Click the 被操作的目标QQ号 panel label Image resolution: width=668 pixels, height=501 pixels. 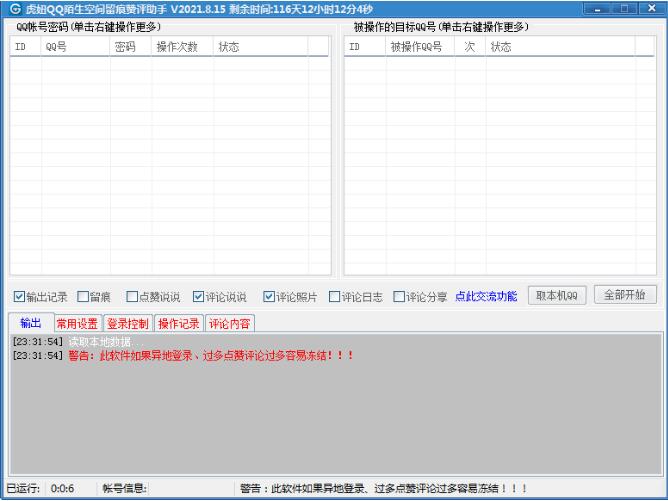[441, 27]
